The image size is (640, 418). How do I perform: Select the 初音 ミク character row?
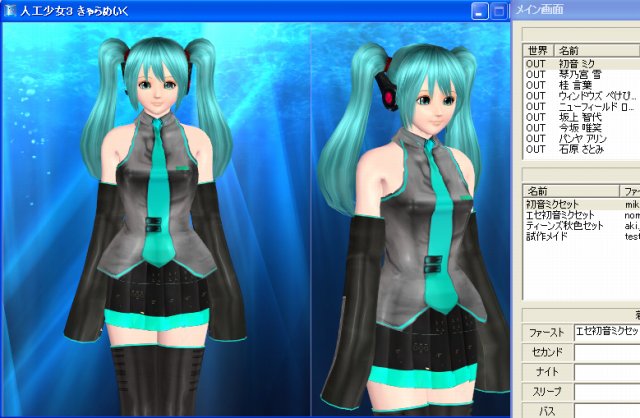(582, 64)
